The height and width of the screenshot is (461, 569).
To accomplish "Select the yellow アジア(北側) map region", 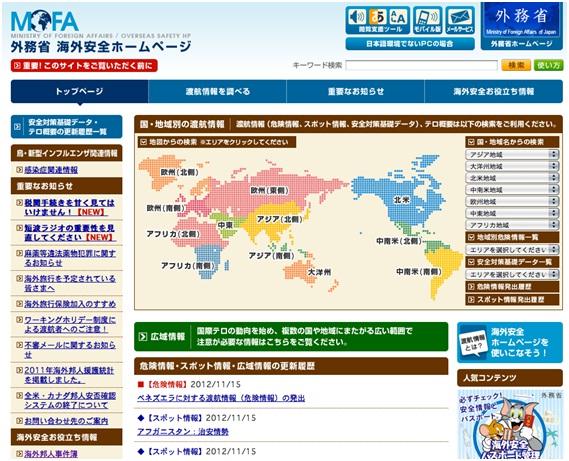I will click(x=273, y=220).
